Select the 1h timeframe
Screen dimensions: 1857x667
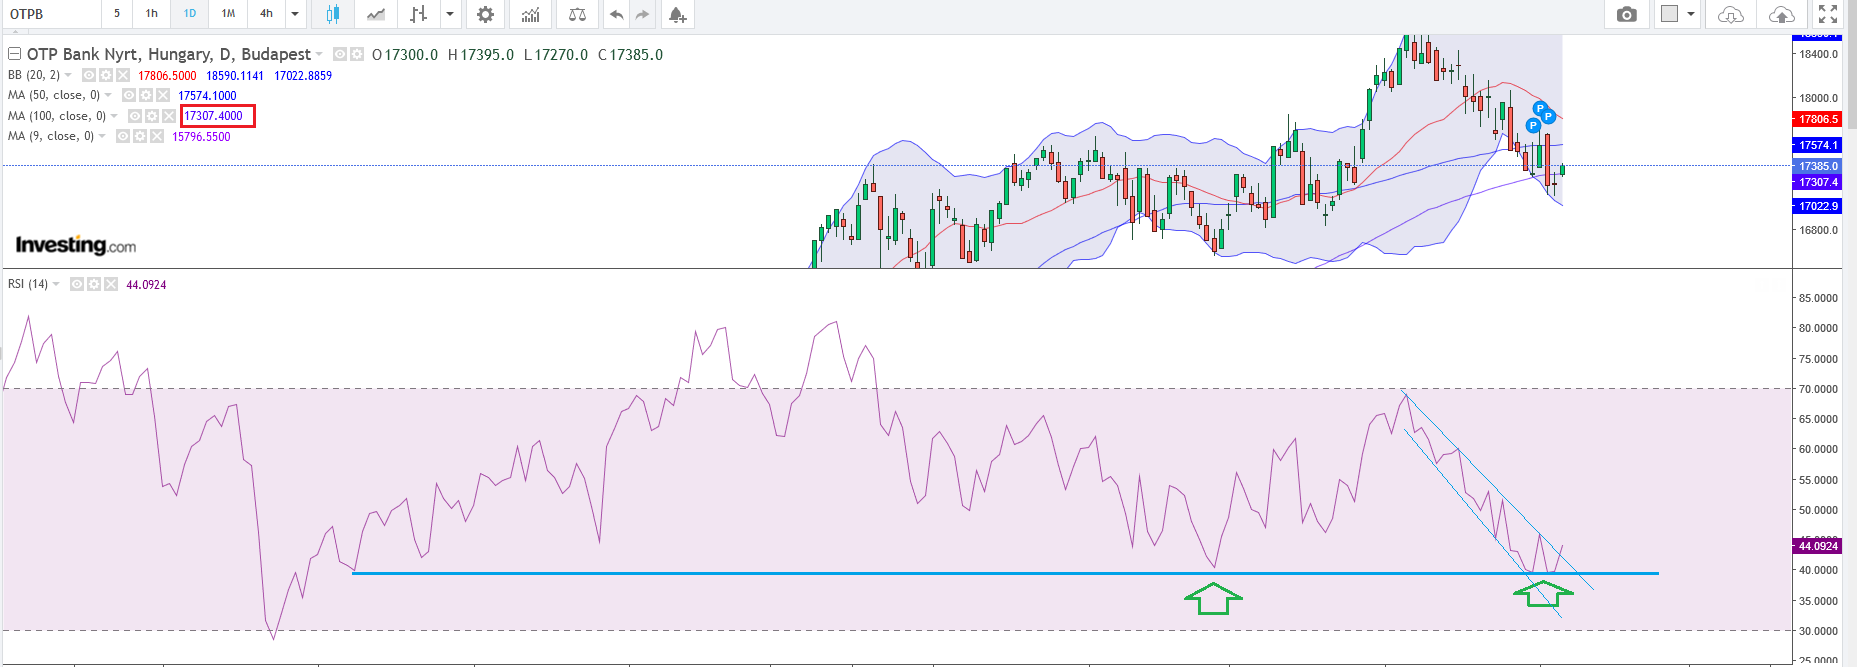pyautogui.click(x=152, y=14)
